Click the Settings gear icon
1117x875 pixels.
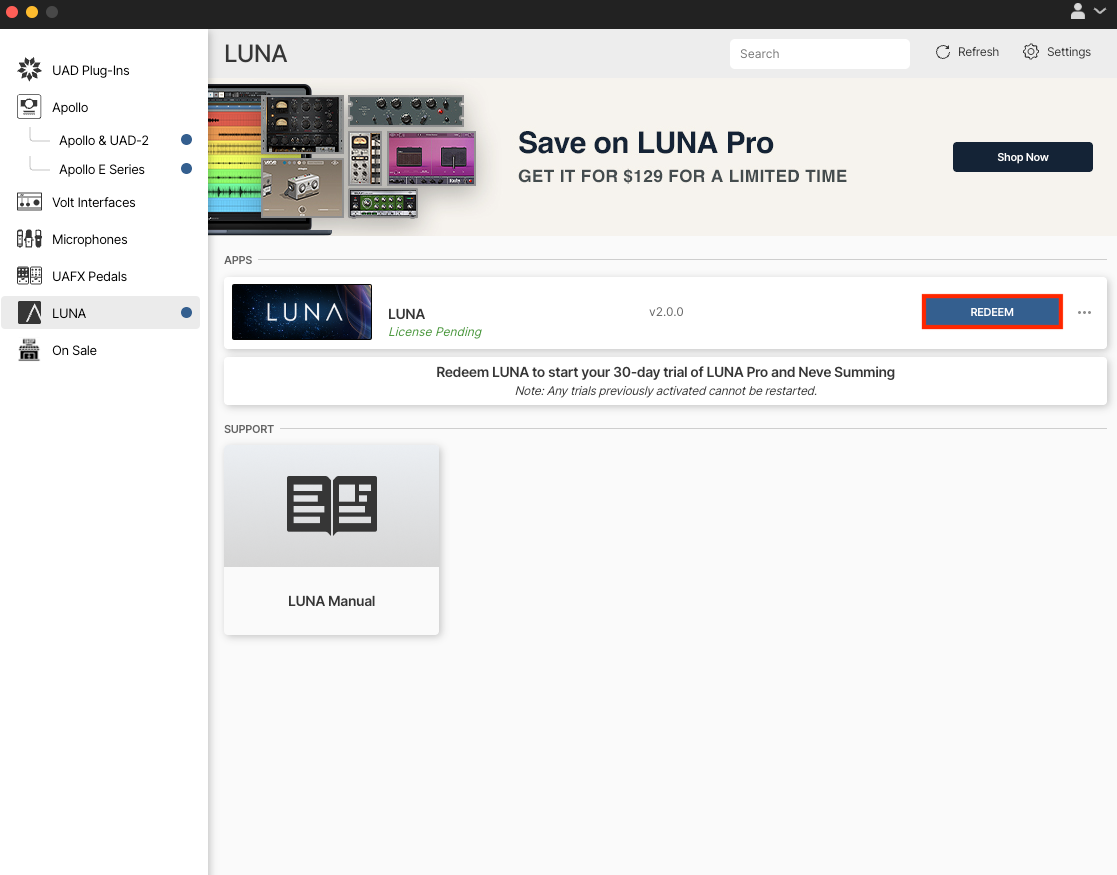click(x=1031, y=52)
